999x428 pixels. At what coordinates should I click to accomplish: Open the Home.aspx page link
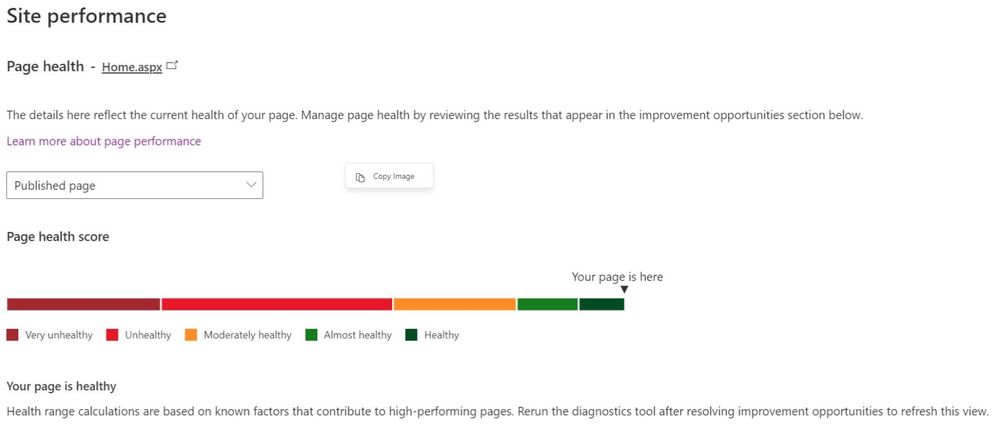(132, 67)
